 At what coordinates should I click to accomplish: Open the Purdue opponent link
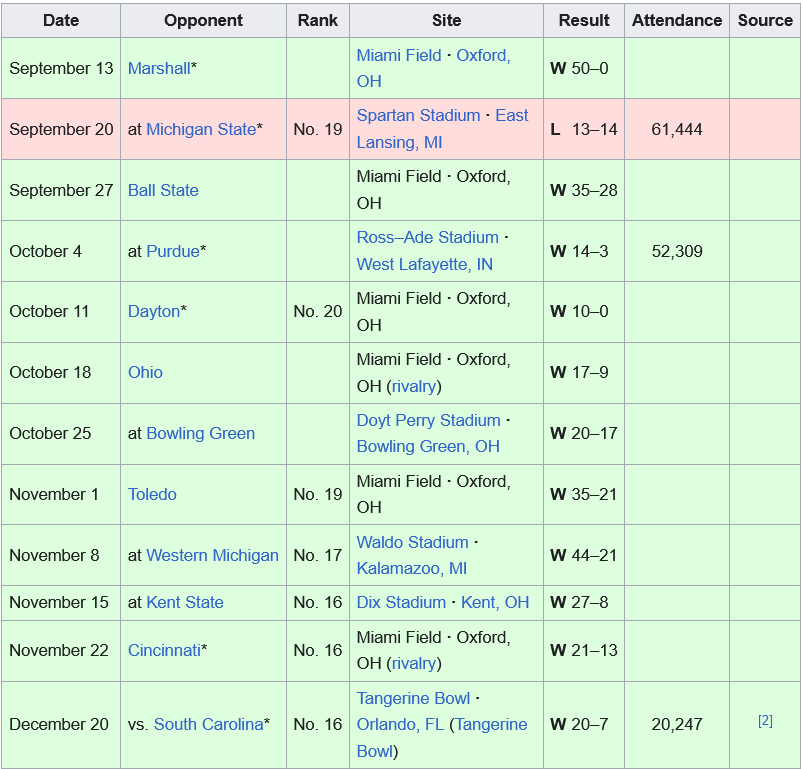pyautogui.click(x=173, y=251)
